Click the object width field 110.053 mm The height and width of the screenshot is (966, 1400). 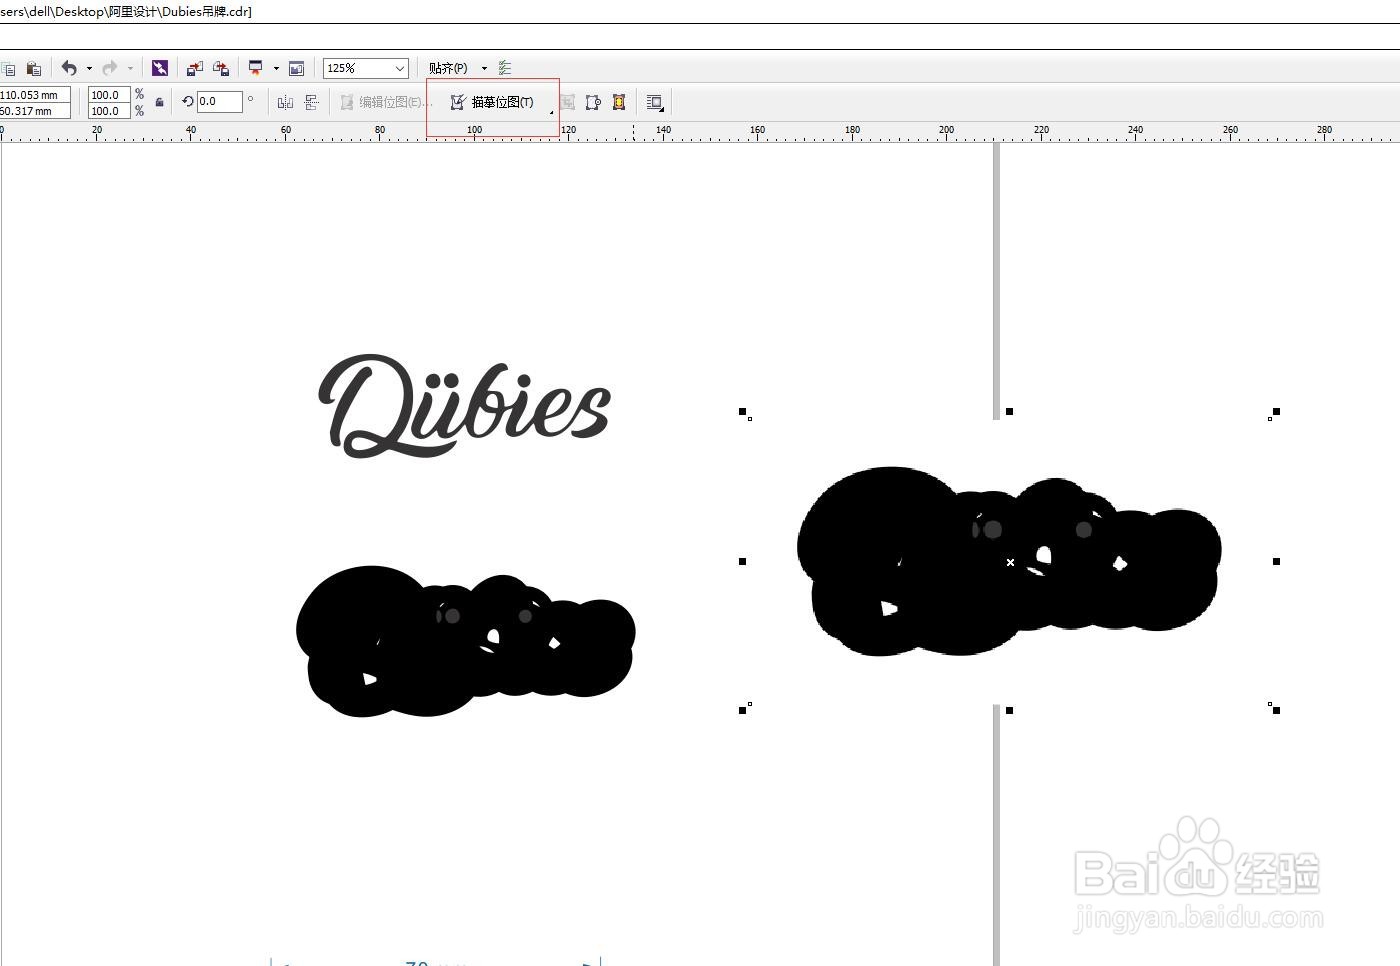click(x=35, y=95)
